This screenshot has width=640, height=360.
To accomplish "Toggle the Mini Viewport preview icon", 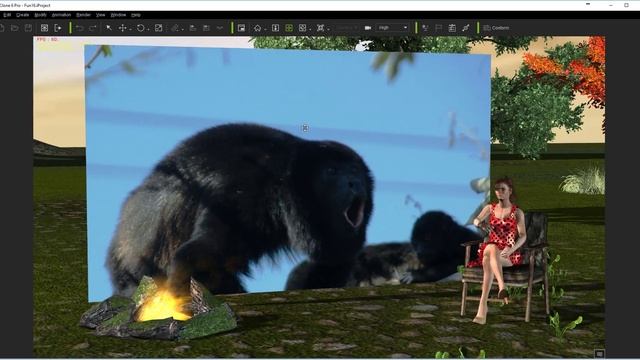I will [241, 28].
